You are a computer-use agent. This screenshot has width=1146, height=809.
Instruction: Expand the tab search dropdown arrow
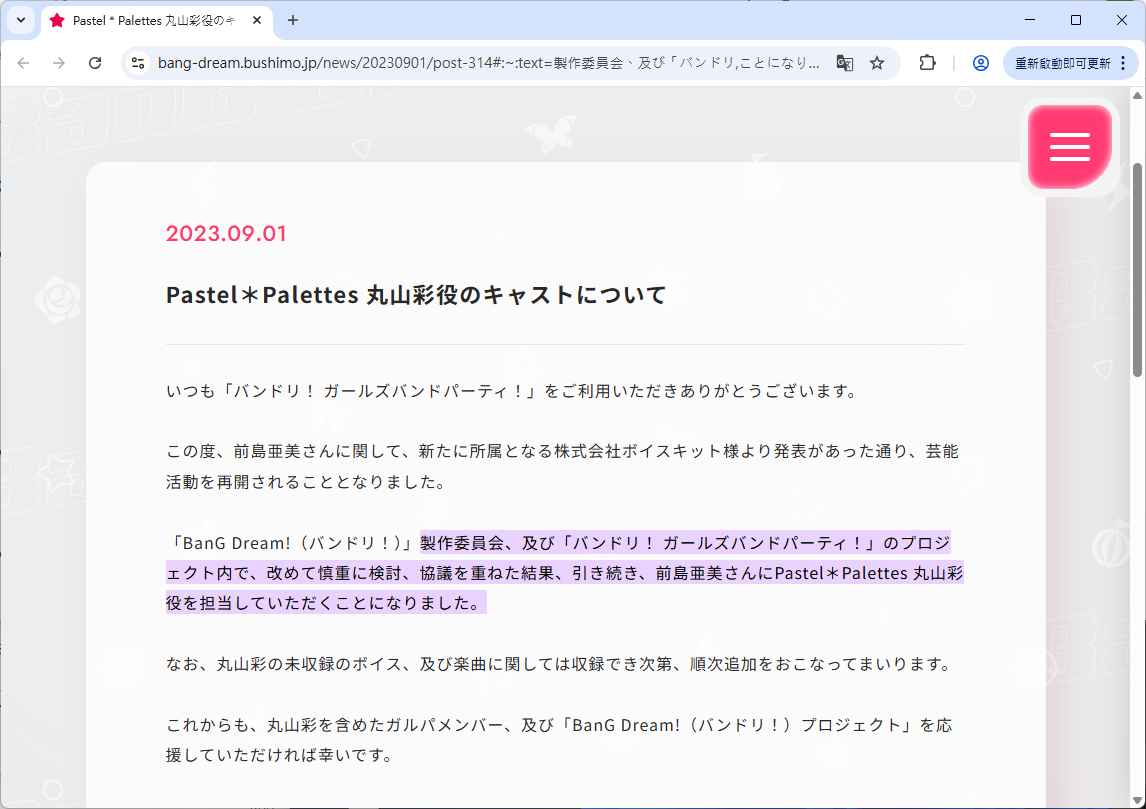(x=21, y=20)
